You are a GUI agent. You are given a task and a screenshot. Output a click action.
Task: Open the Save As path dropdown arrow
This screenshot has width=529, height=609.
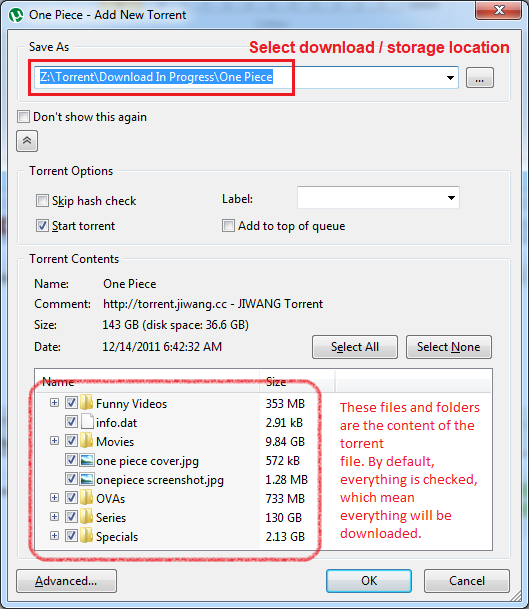[450, 78]
